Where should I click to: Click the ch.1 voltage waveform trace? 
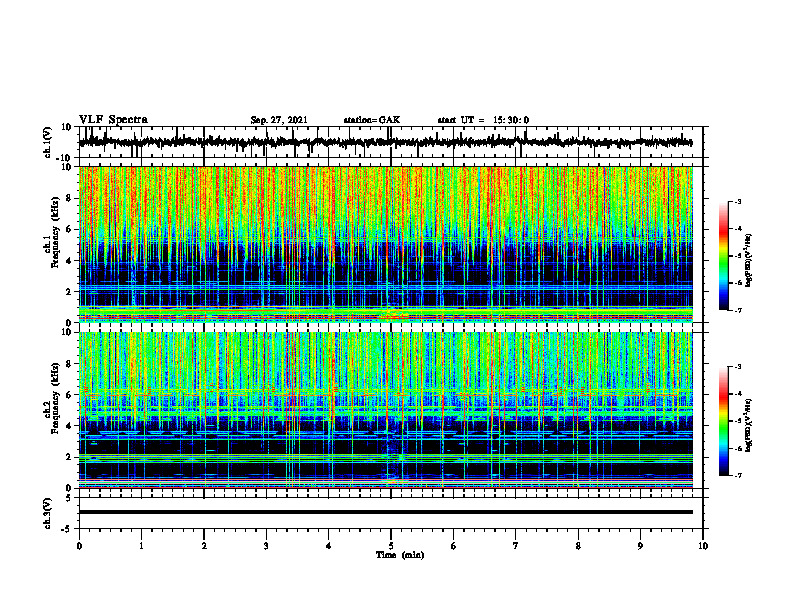[x=385, y=142]
